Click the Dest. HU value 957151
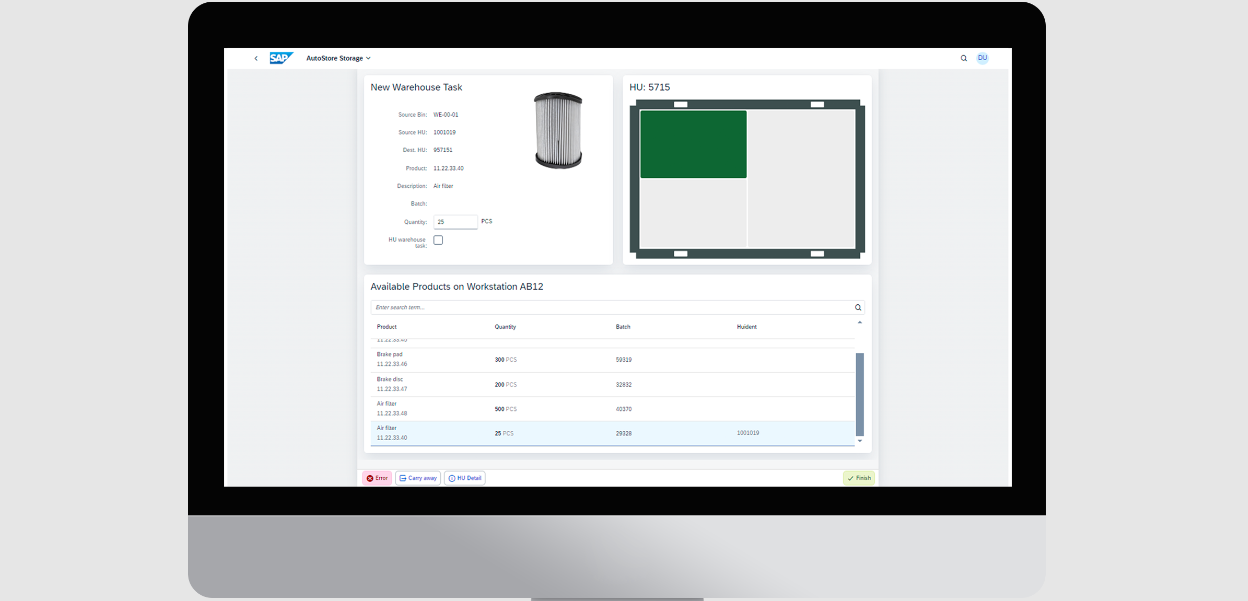 [443, 150]
